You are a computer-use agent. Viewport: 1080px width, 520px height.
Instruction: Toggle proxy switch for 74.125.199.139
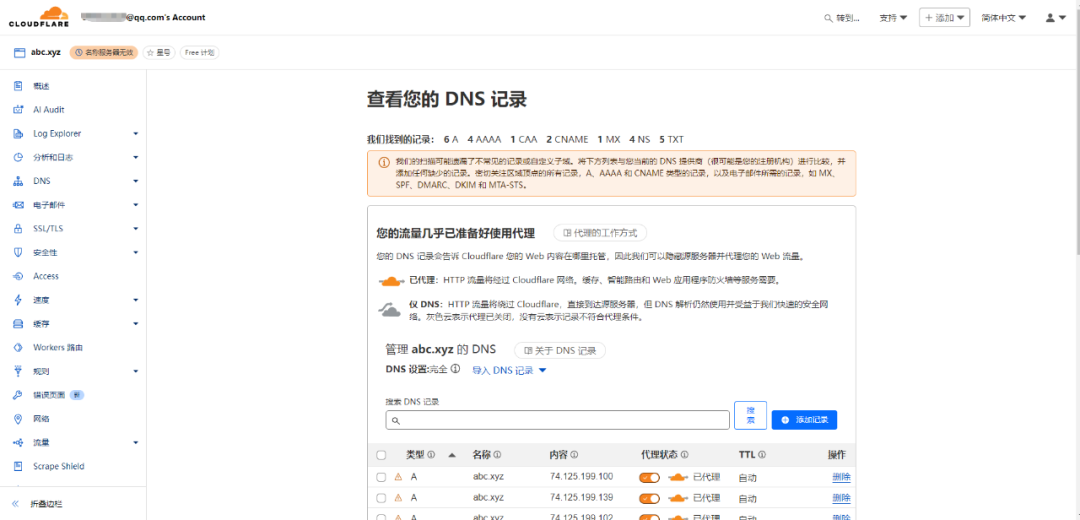(x=650, y=498)
